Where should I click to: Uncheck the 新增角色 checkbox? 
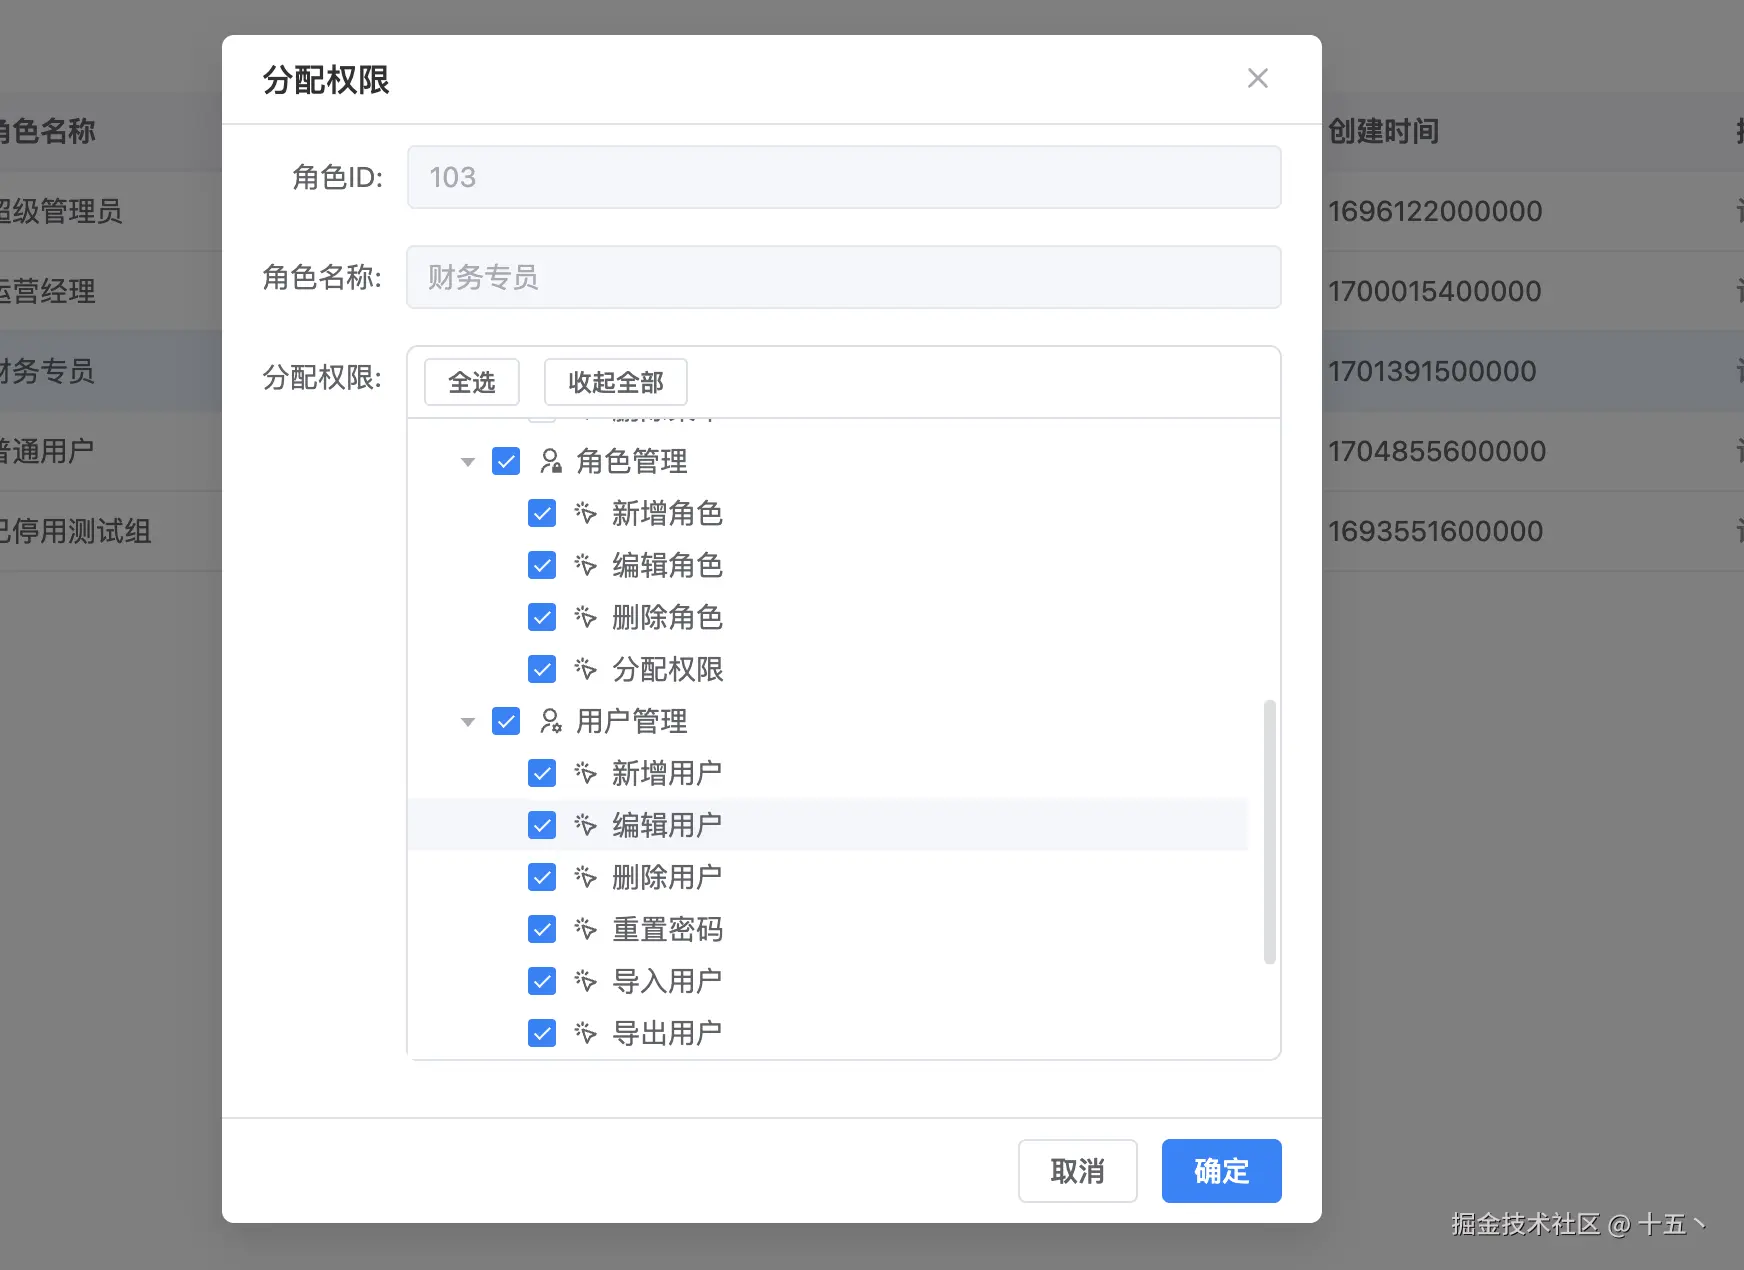coord(542,513)
